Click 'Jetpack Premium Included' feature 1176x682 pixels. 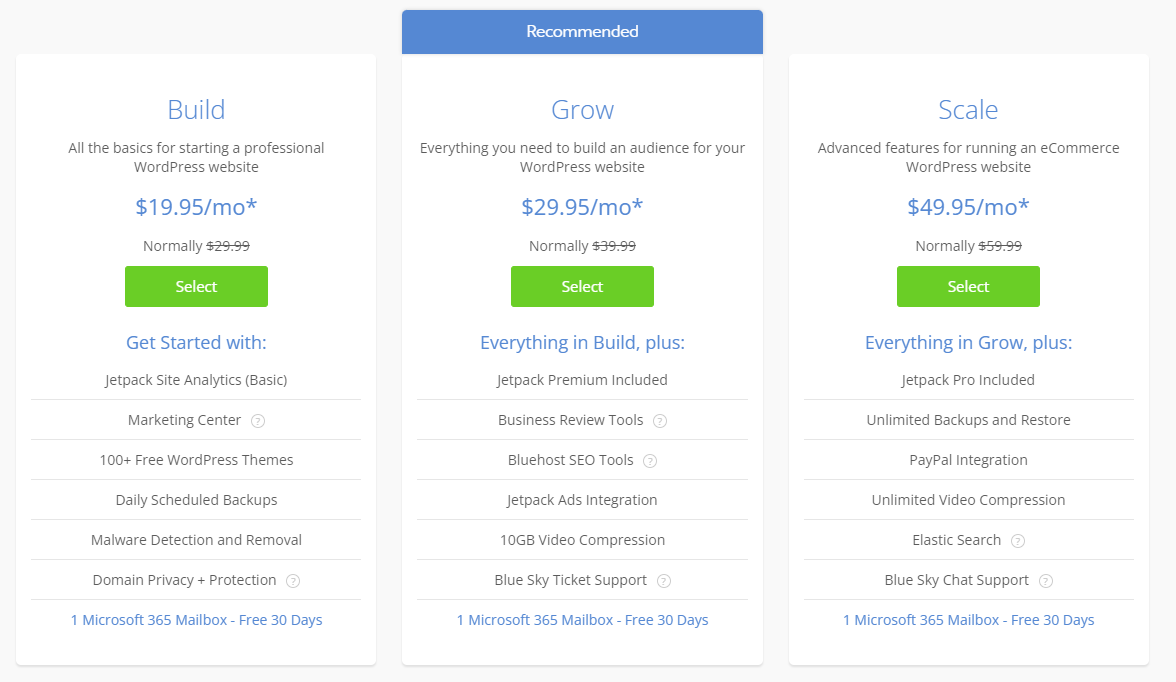(582, 380)
